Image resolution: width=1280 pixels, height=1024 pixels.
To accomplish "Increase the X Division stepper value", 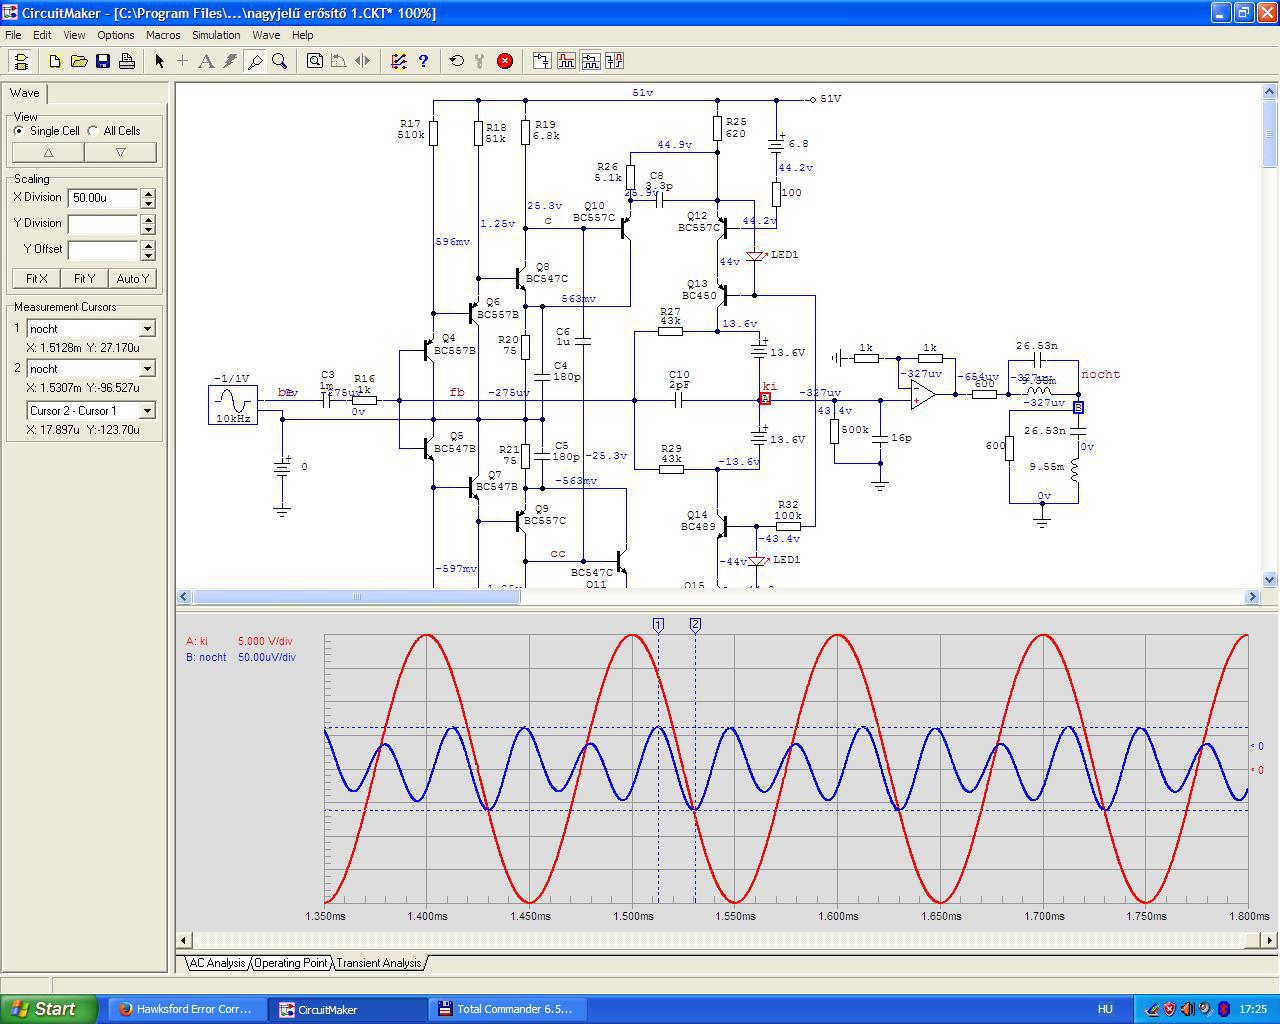I will coord(148,193).
